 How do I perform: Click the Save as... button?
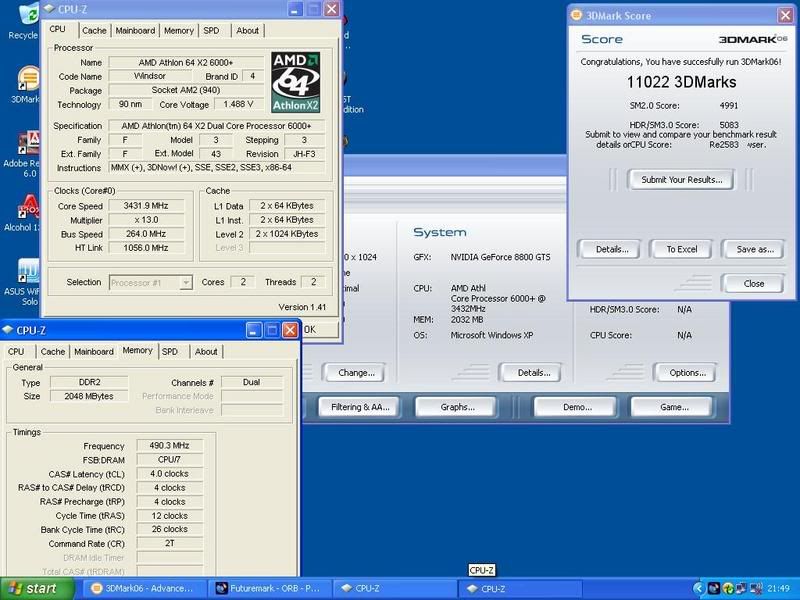(x=754, y=249)
